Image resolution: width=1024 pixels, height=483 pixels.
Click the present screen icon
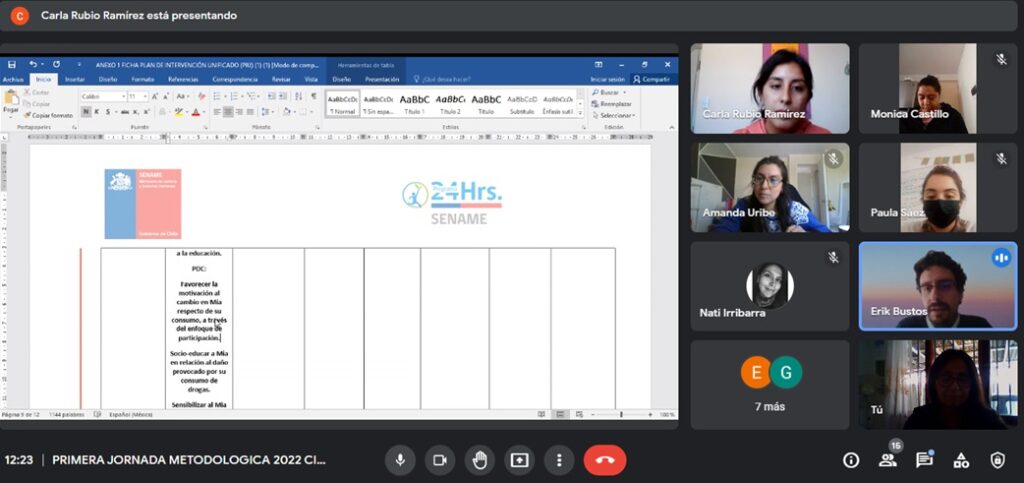tap(519, 460)
